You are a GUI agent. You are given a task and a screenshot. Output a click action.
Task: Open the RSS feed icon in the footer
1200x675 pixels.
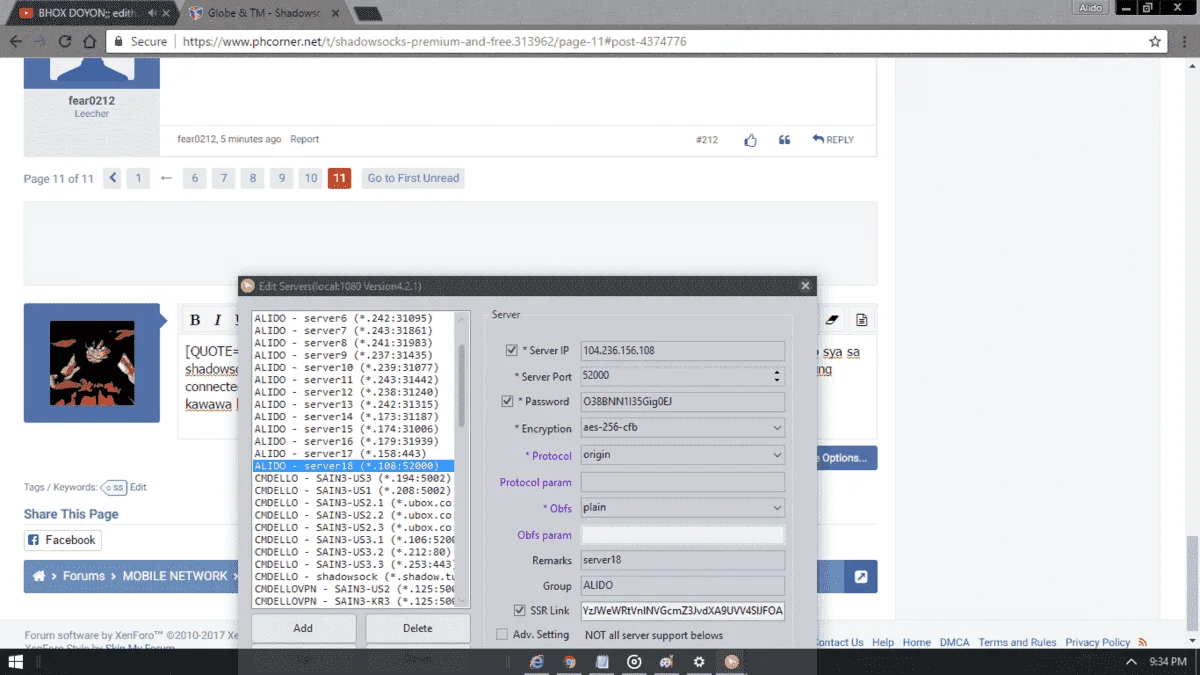[x=1143, y=642]
